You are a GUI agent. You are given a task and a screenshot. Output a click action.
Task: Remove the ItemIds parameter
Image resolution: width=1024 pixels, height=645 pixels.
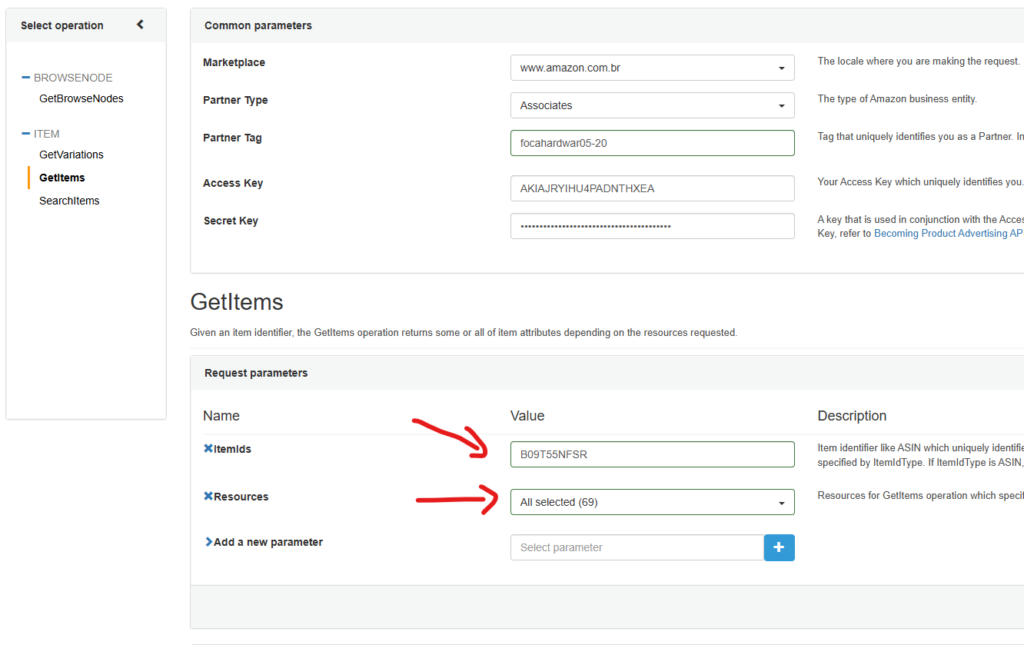(x=208, y=448)
